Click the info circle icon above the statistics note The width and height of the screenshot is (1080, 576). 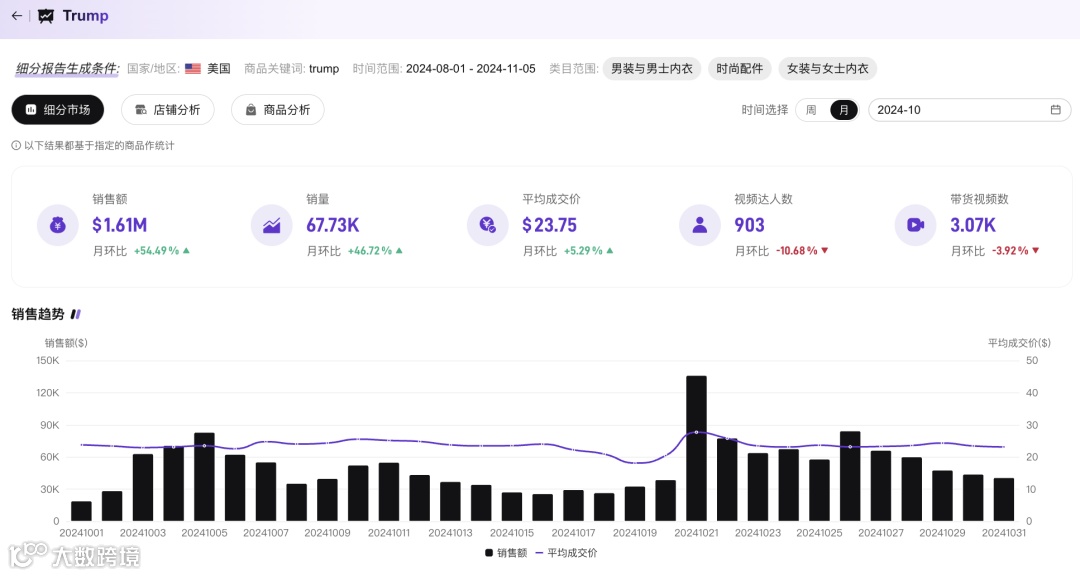click(x=17, y=144)
